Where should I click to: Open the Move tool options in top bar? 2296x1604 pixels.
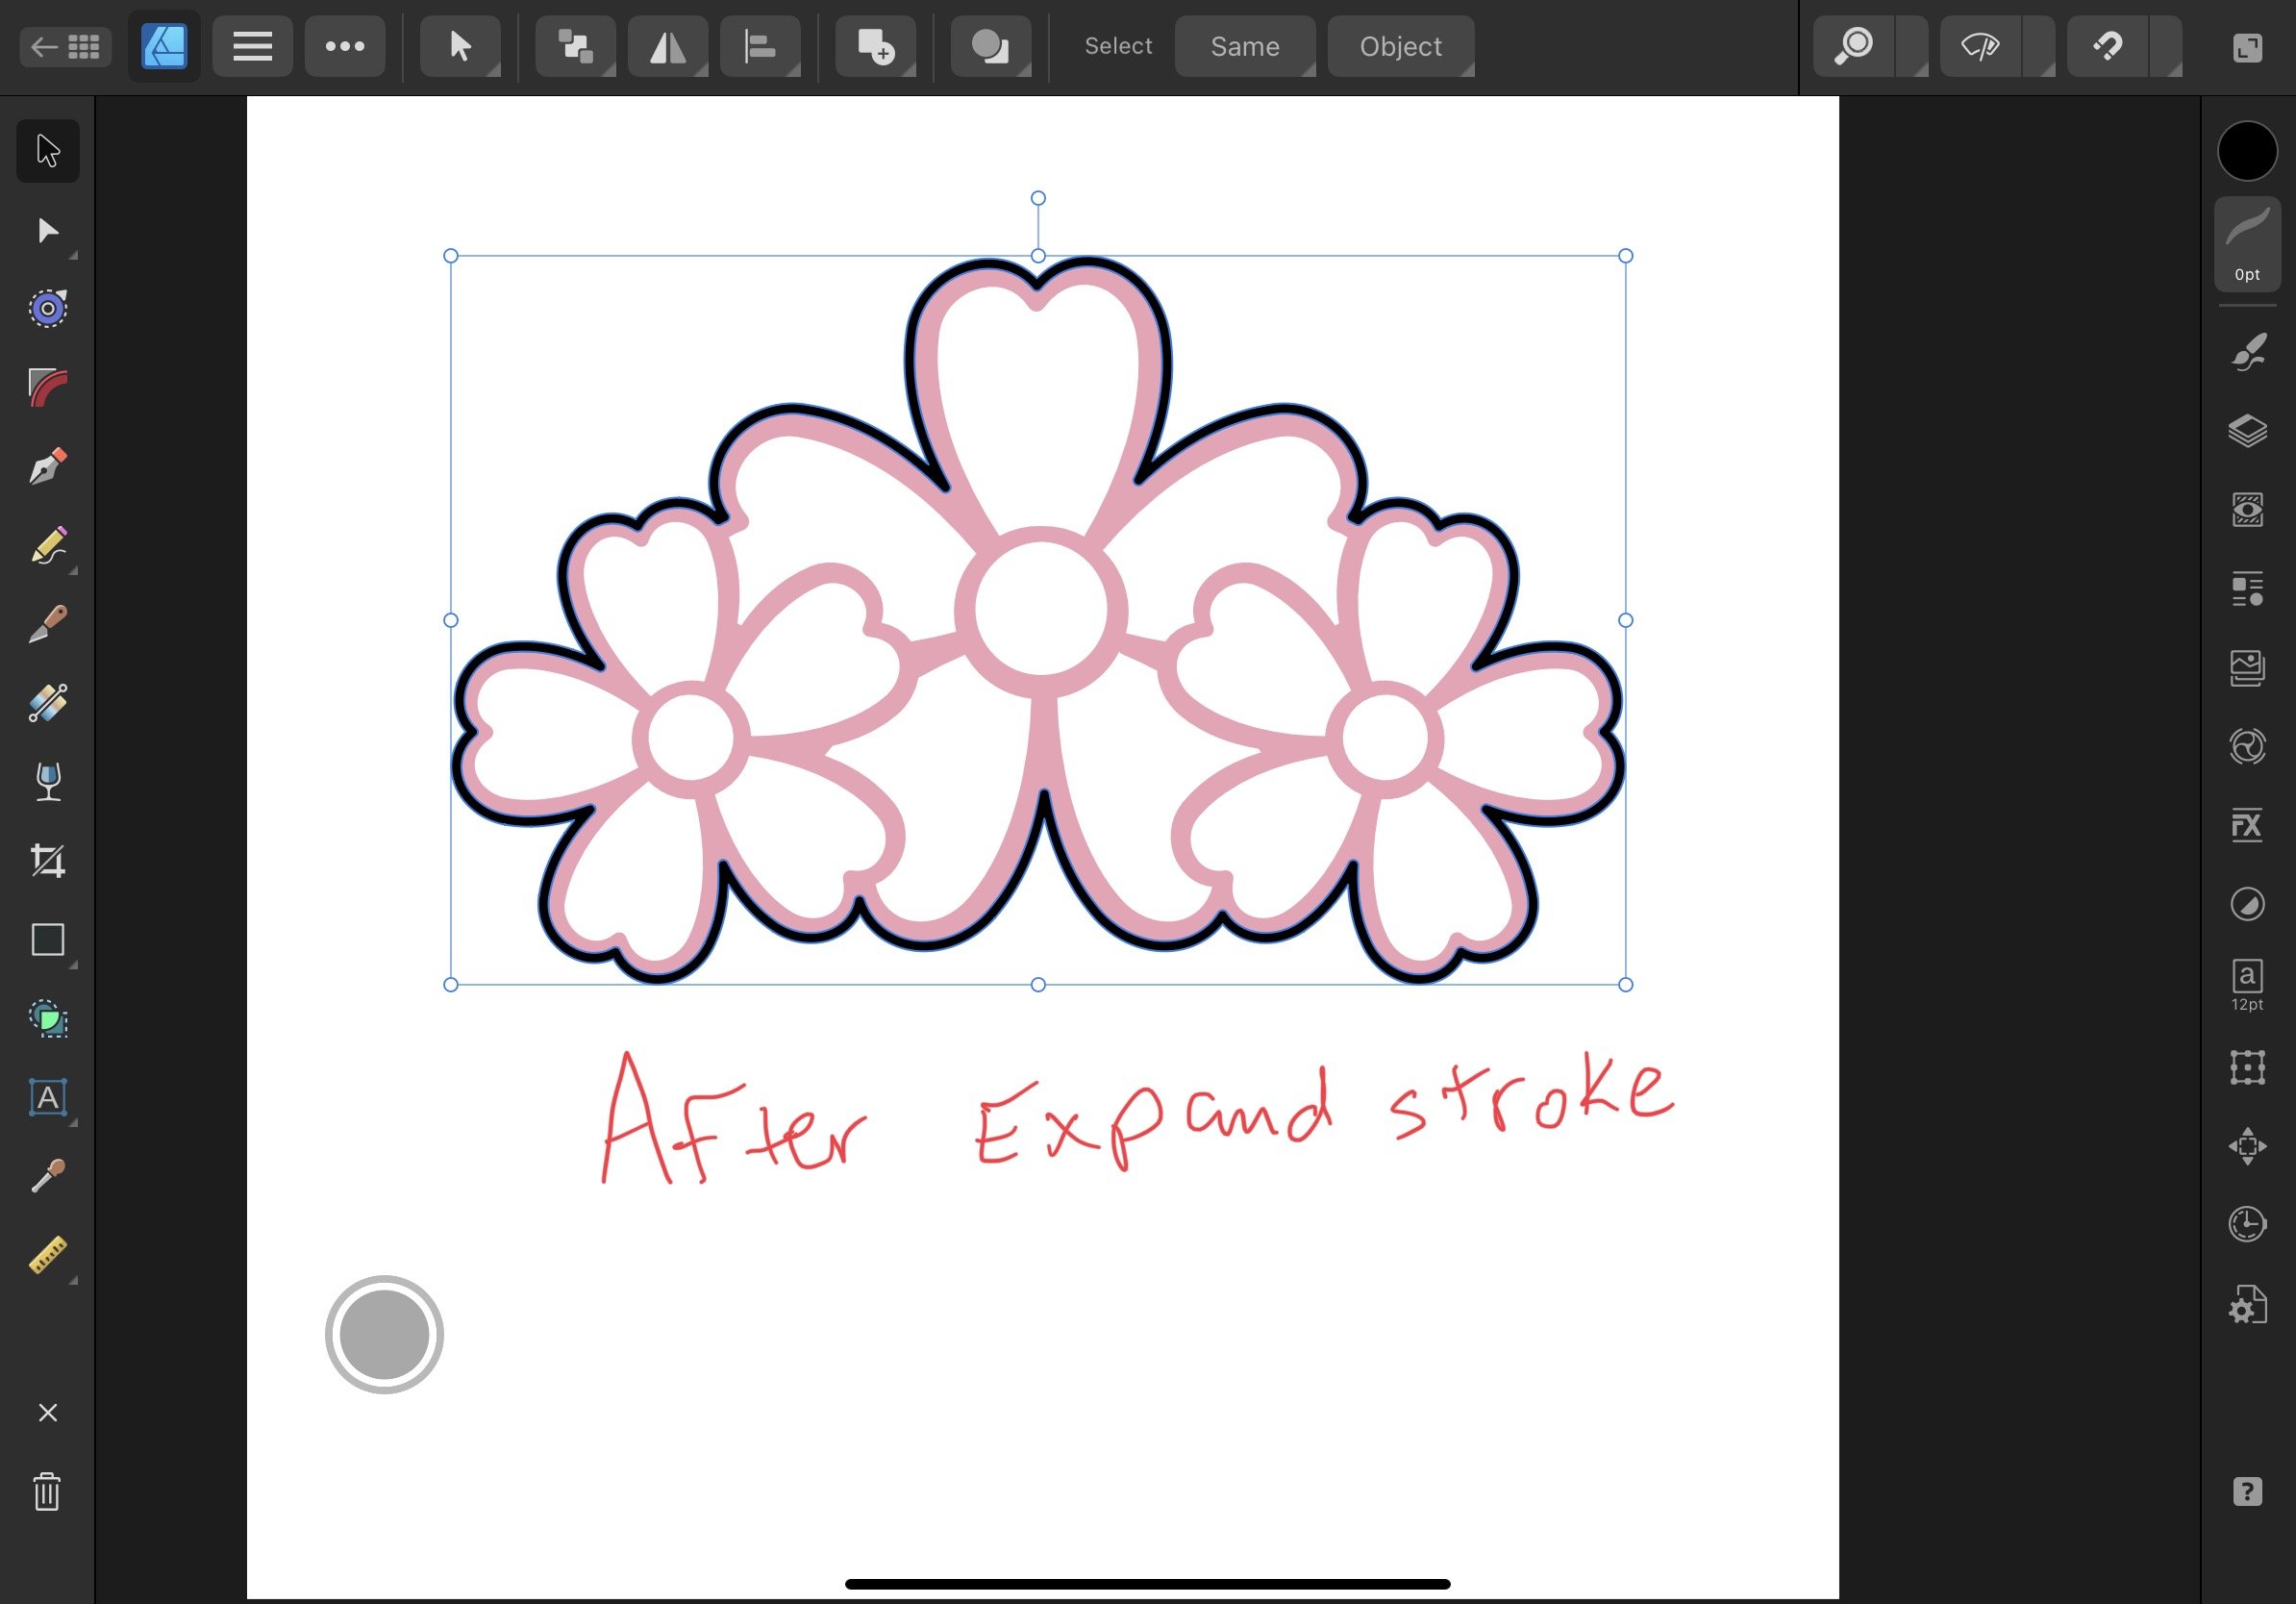pyautogui.click(x=460, y=46)
